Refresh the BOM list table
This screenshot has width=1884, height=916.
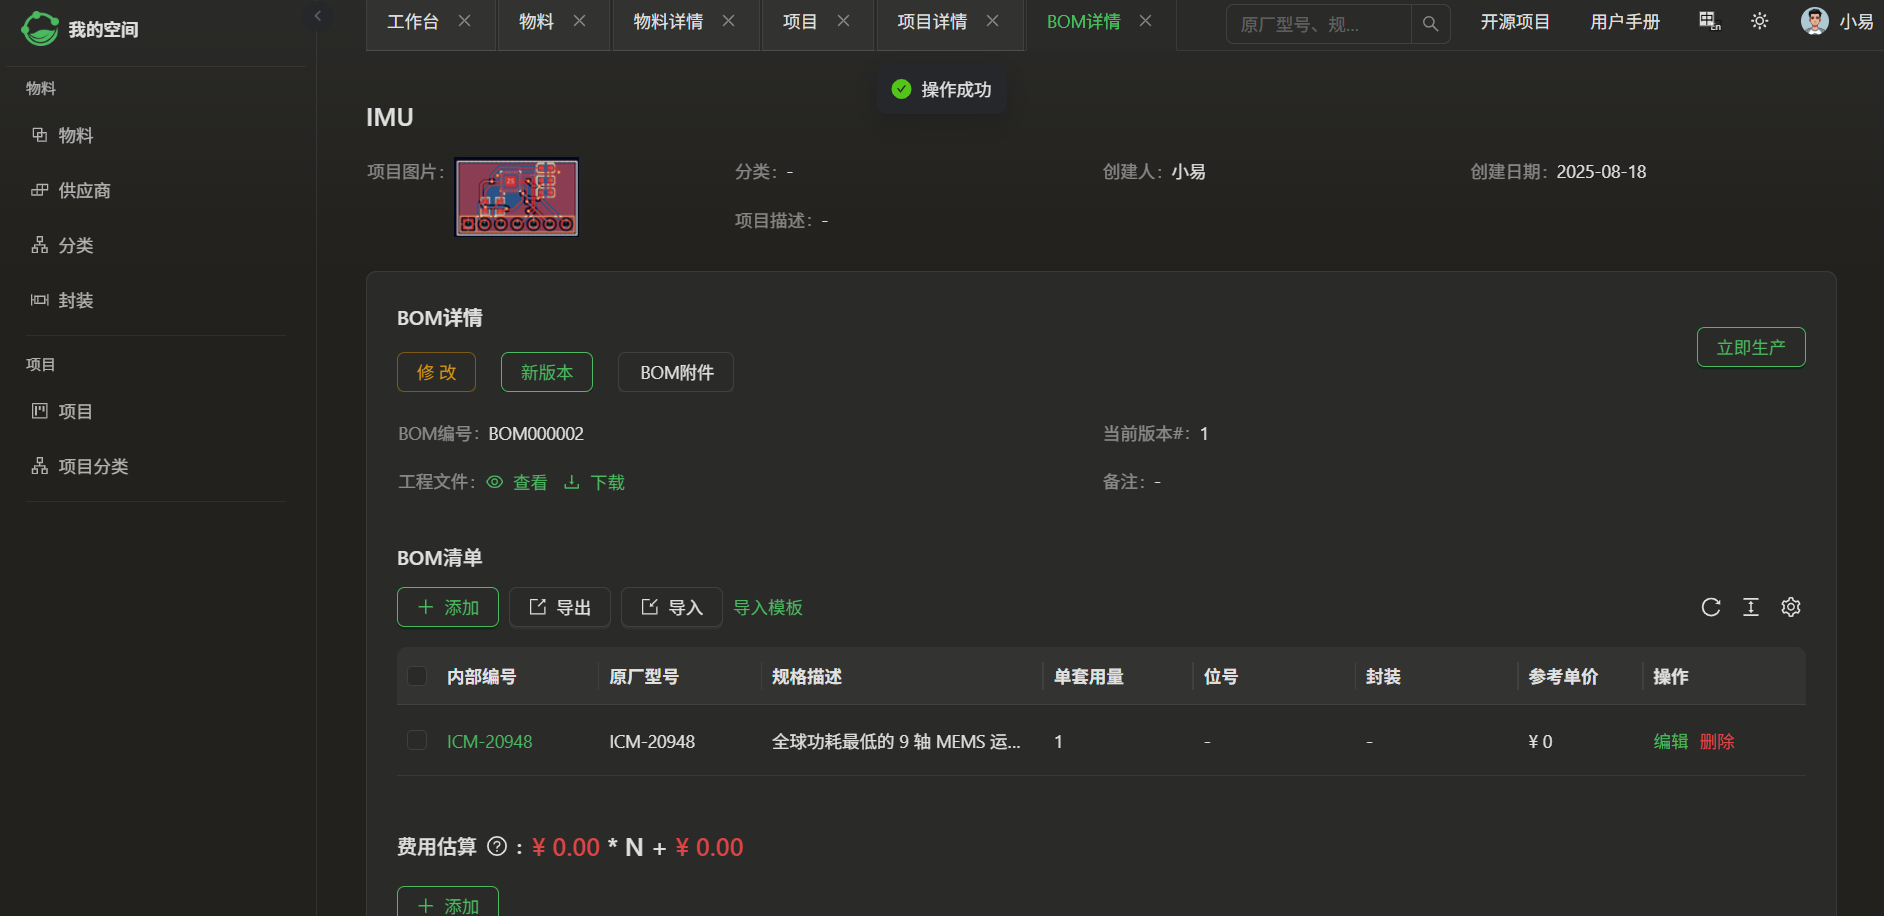click(1711, 607)
